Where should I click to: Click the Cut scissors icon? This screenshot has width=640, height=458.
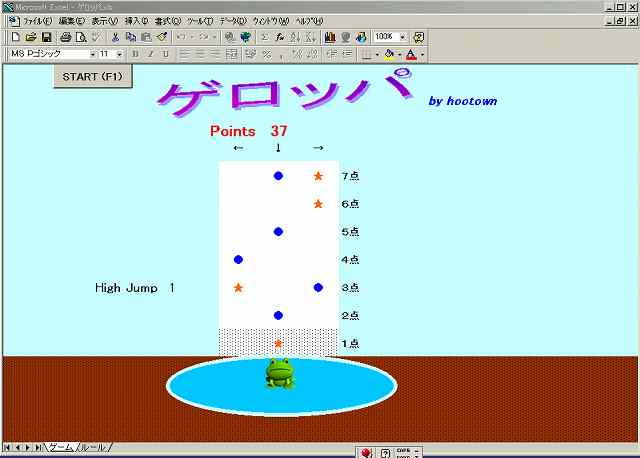click(x=115, y=37)
